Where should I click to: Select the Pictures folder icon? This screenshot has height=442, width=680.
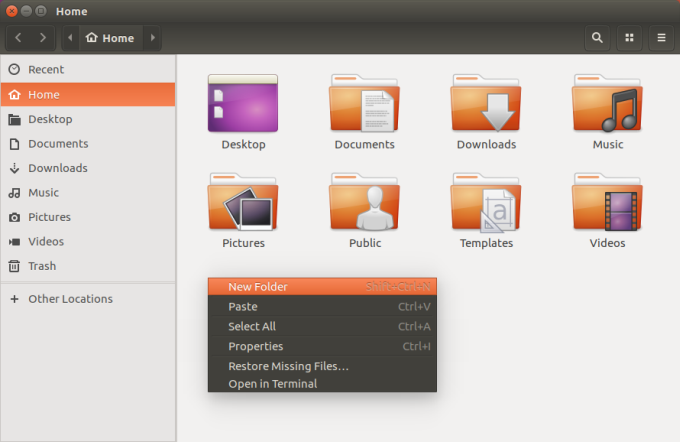click(x=243, y=203)
